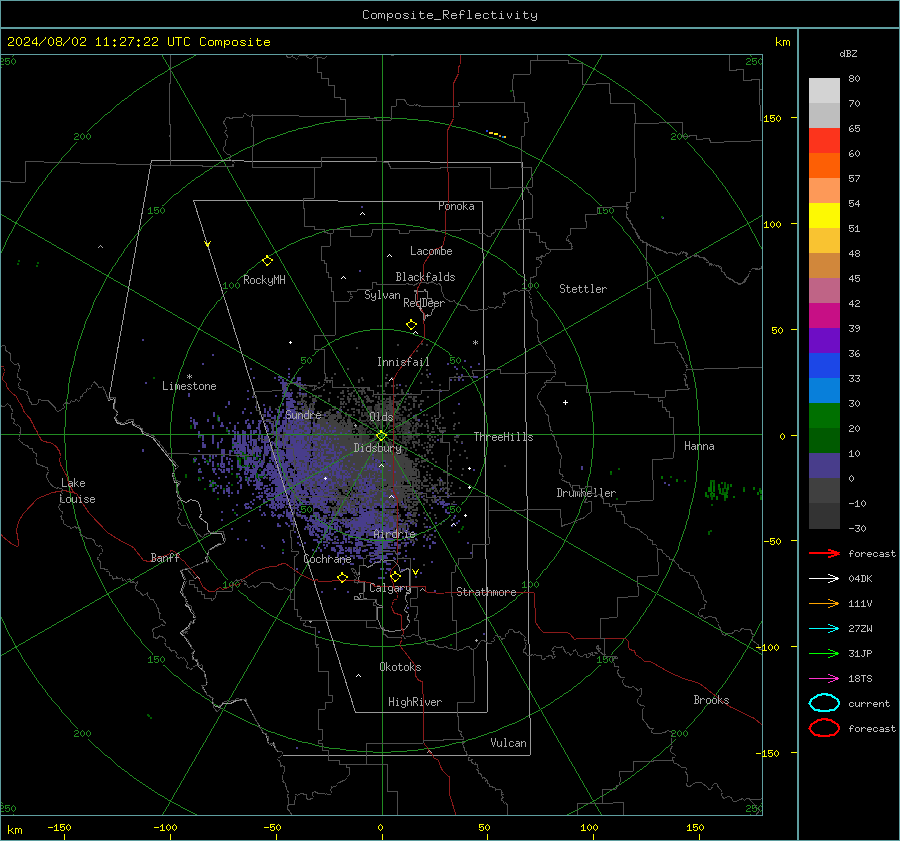The image size is (900, 841).
Task: Click the white 04DK arrow icon
Action: (x=824, y=579)
